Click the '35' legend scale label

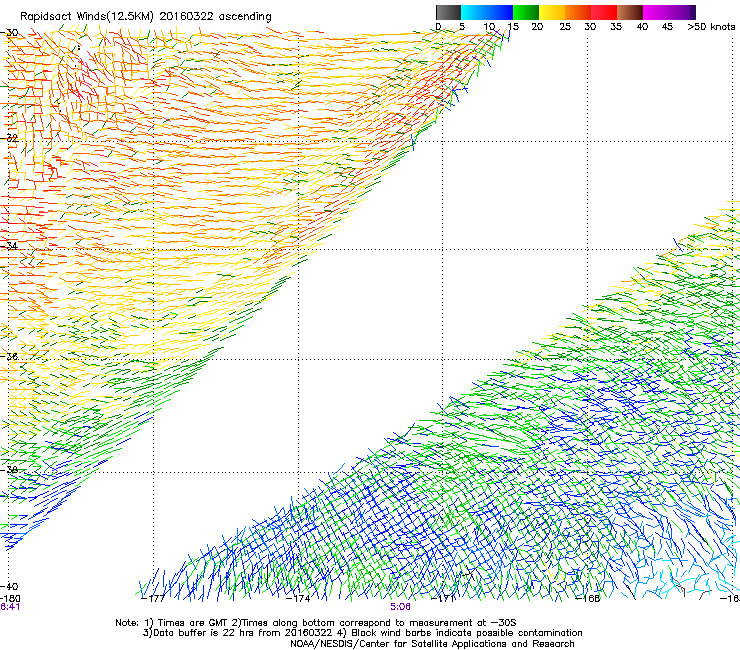(x=616, y=27)
